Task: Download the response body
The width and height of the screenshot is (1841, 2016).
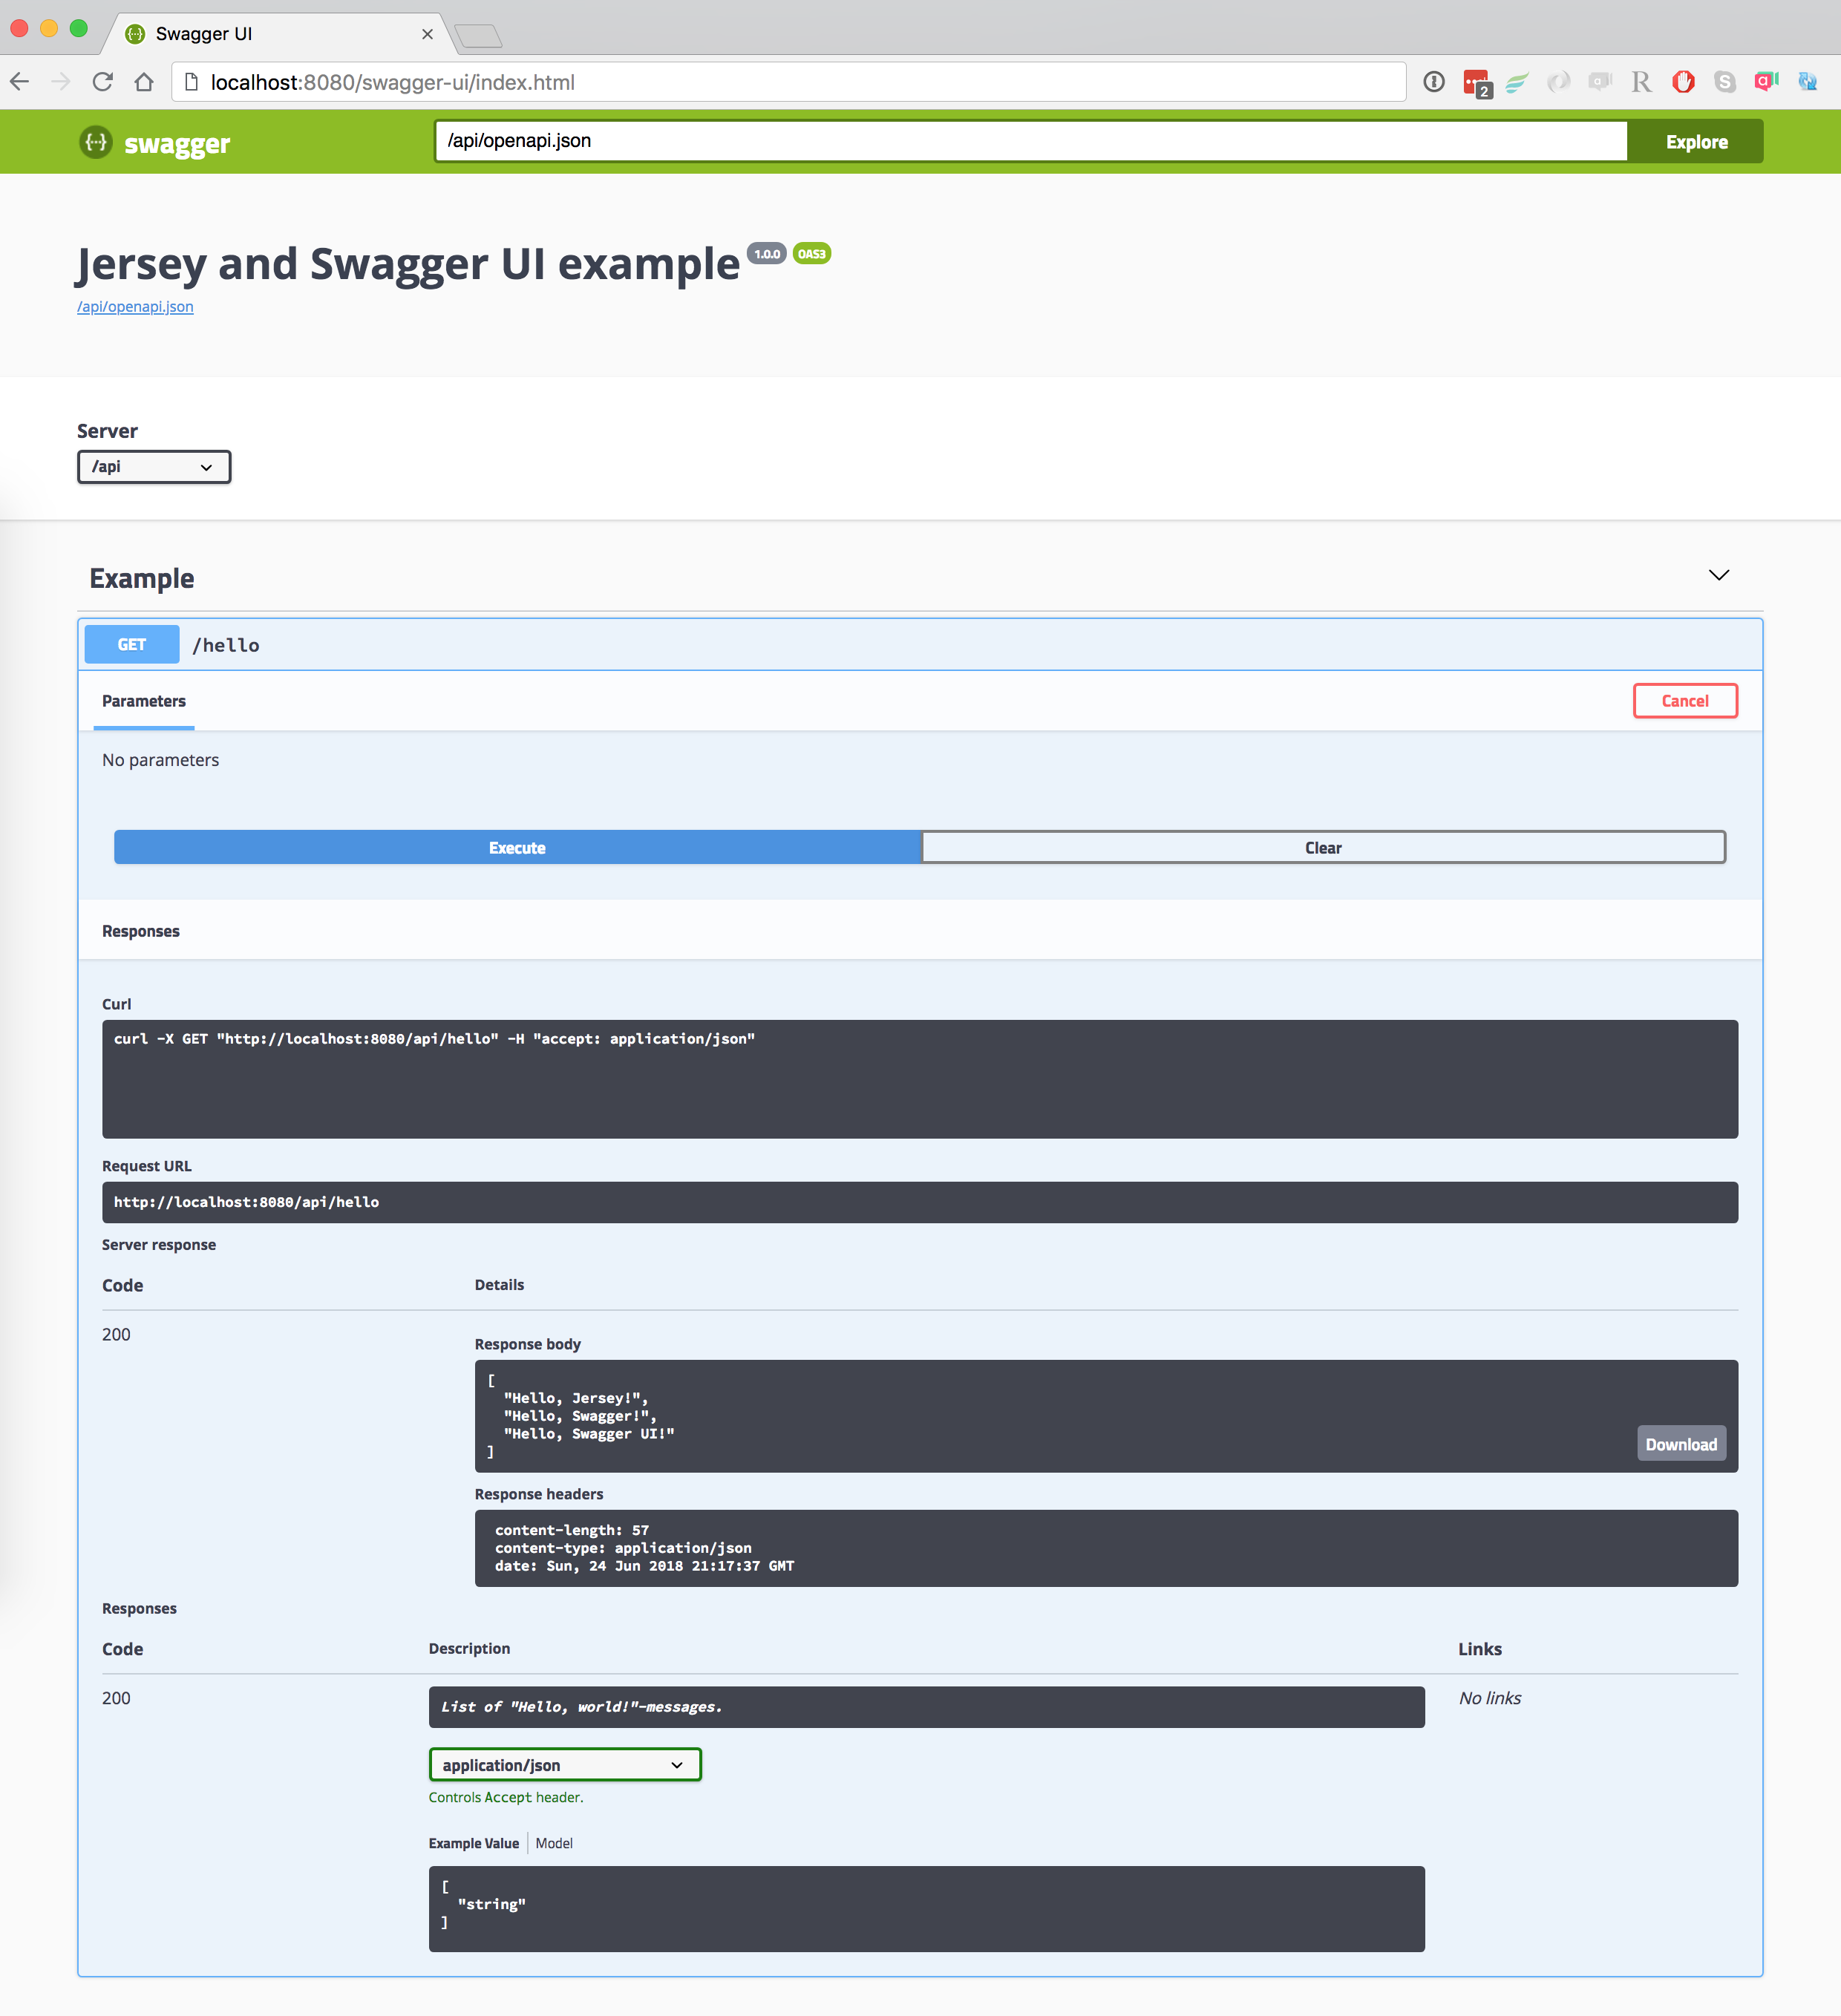Action: click(x=1681, y=1444)
